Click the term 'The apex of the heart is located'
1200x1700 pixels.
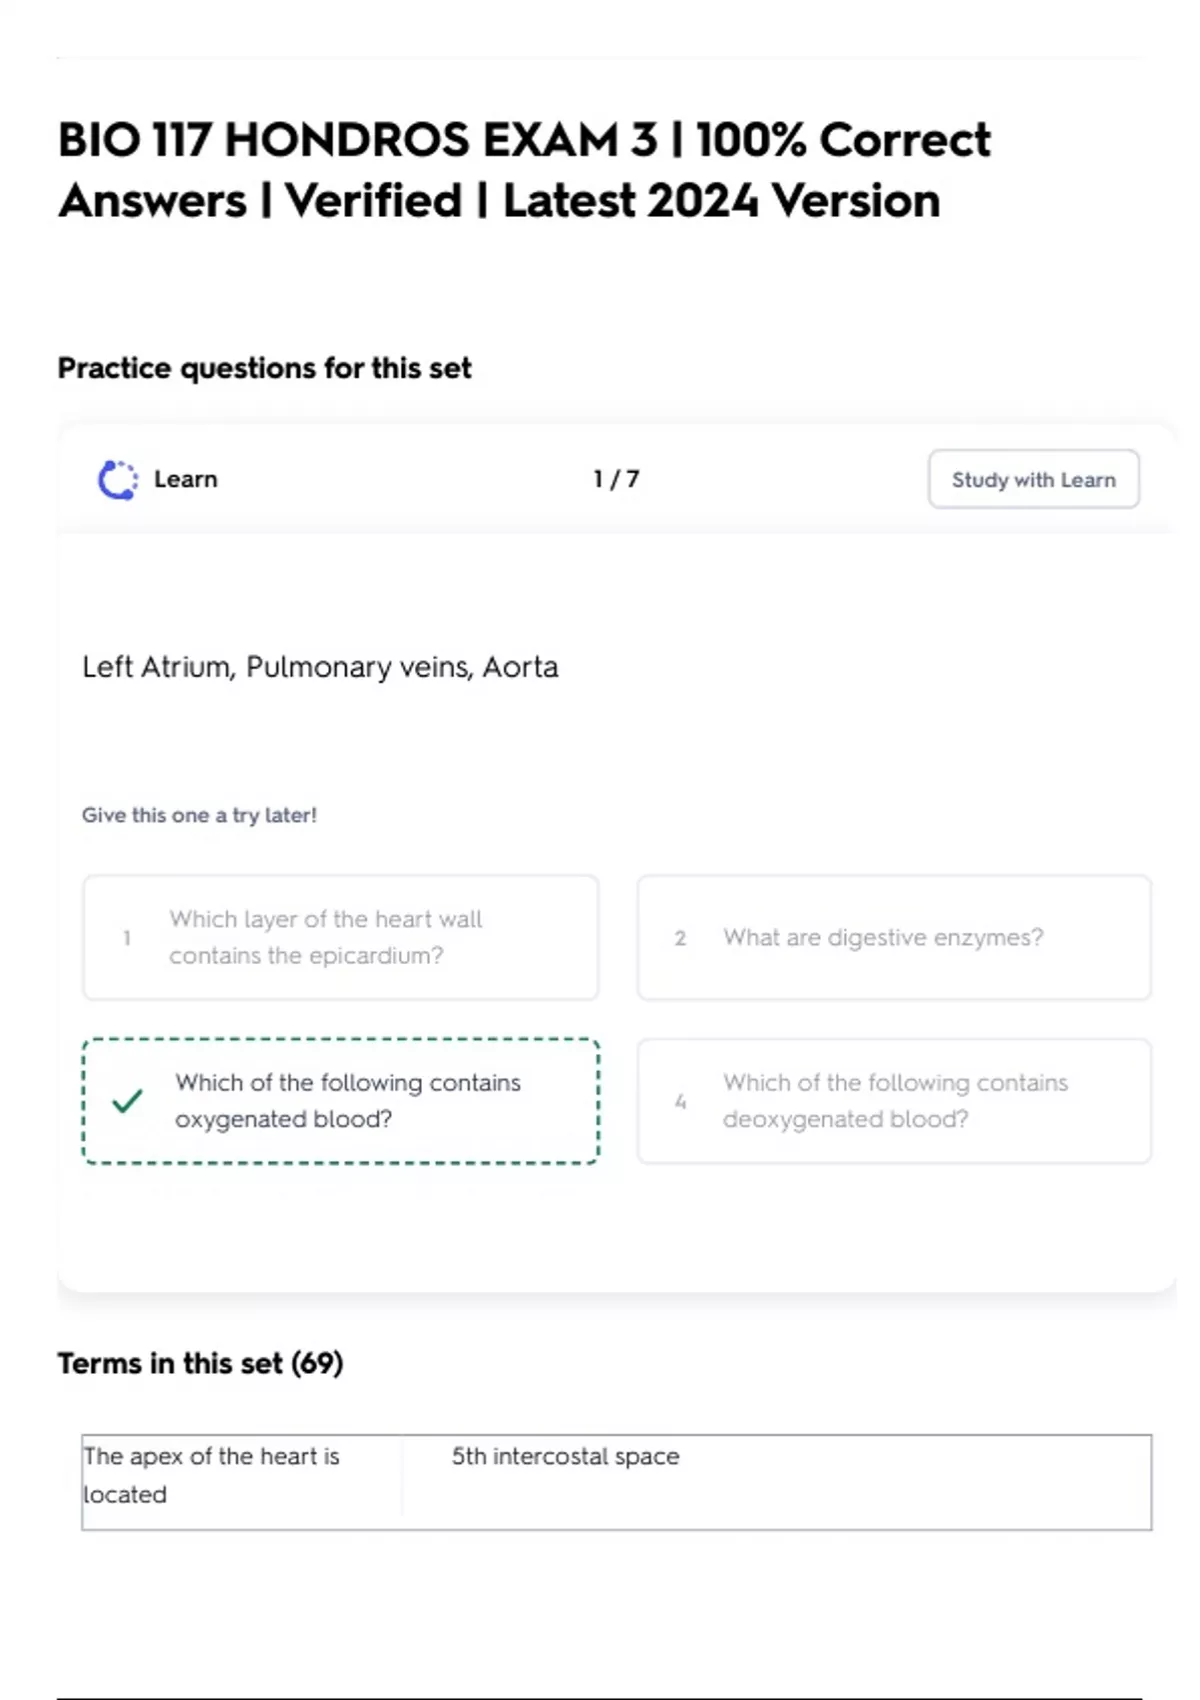212,1475
